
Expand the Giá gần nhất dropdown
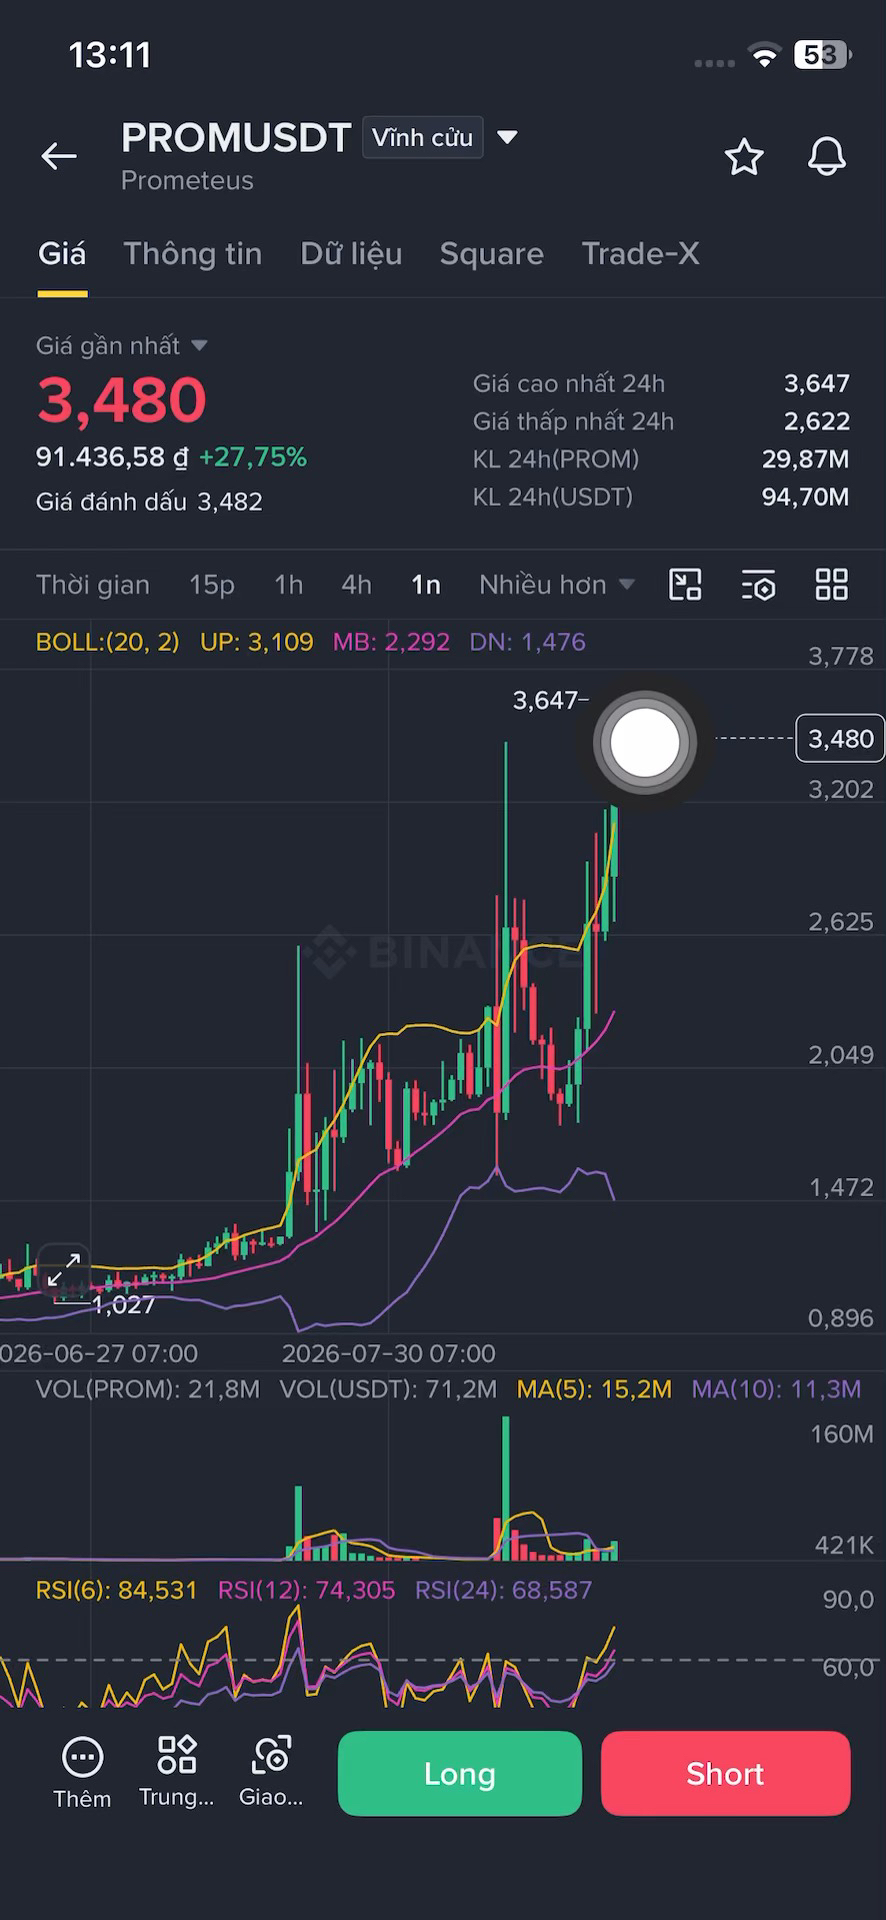click(199, 345)
